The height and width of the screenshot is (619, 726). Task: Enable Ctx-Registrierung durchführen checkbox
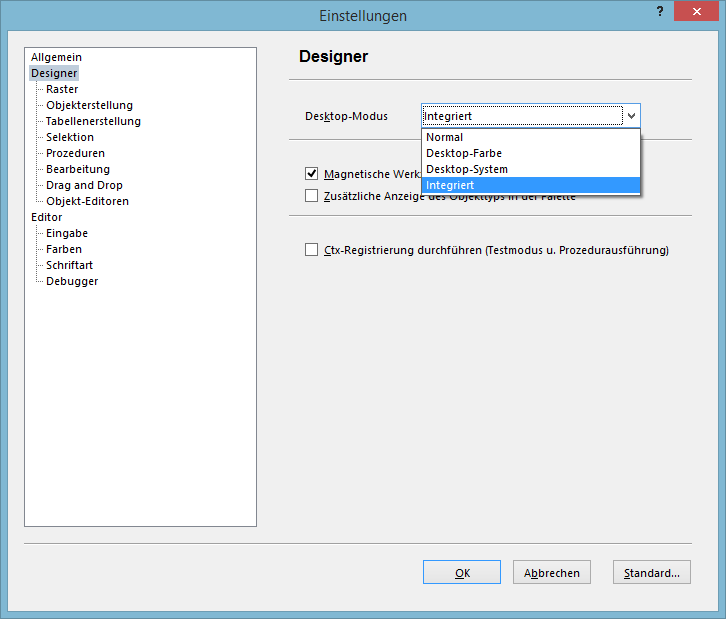tap(312, 250)
